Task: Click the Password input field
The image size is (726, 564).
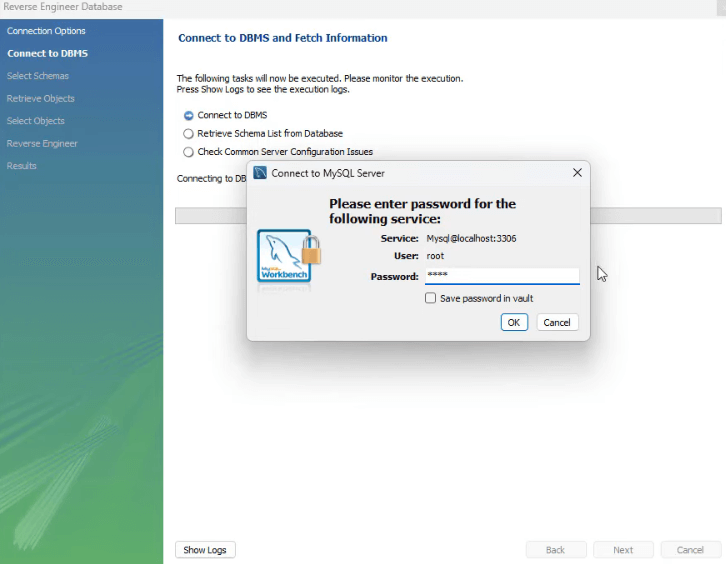Action: click(502, 276)
